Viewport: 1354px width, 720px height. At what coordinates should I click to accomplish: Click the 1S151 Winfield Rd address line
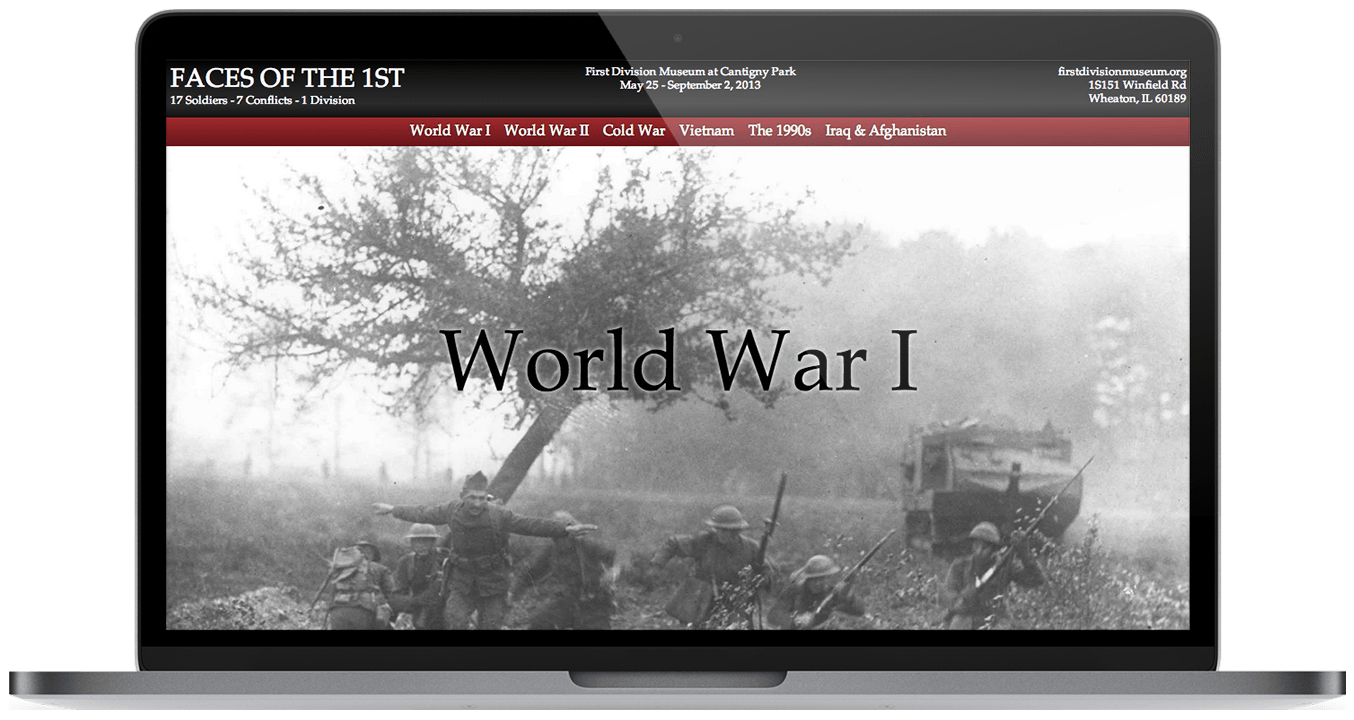point(1137,85)
